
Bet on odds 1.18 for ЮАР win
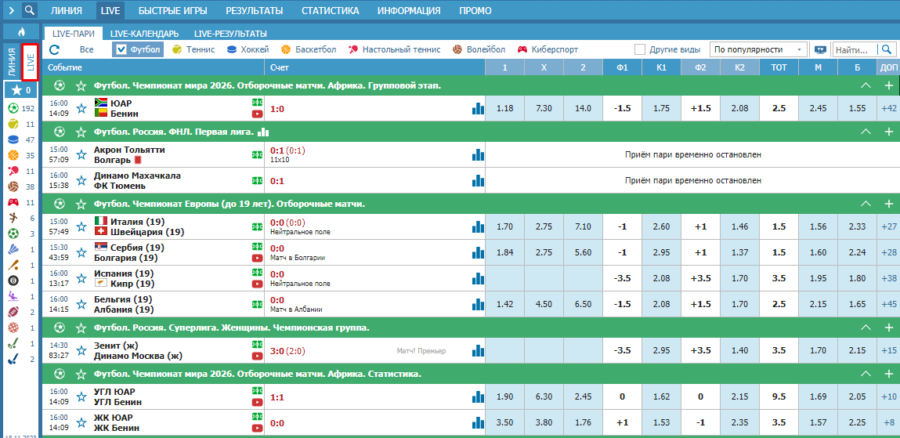[x=505, y=108]
